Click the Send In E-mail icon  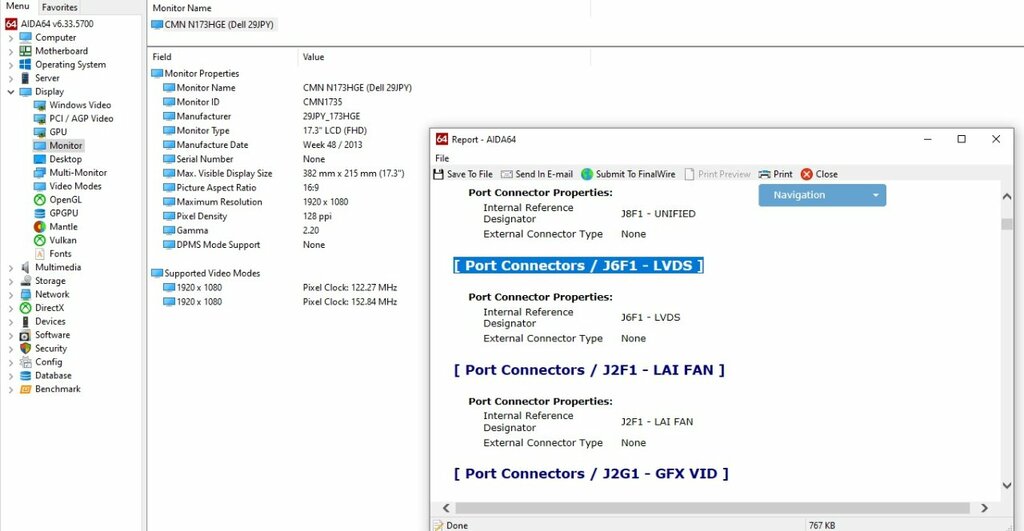click(507, 174)
